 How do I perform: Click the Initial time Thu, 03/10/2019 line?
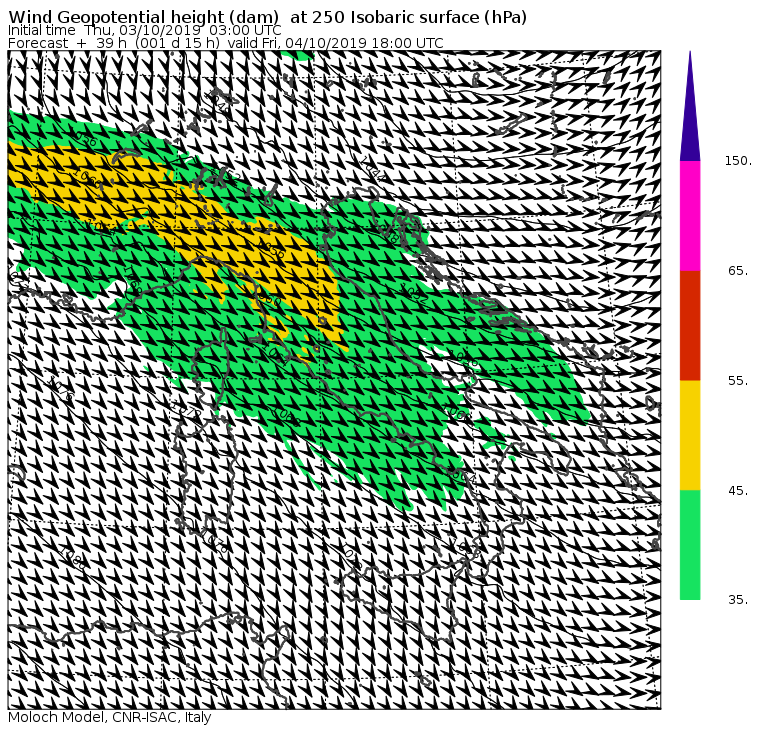144,30
